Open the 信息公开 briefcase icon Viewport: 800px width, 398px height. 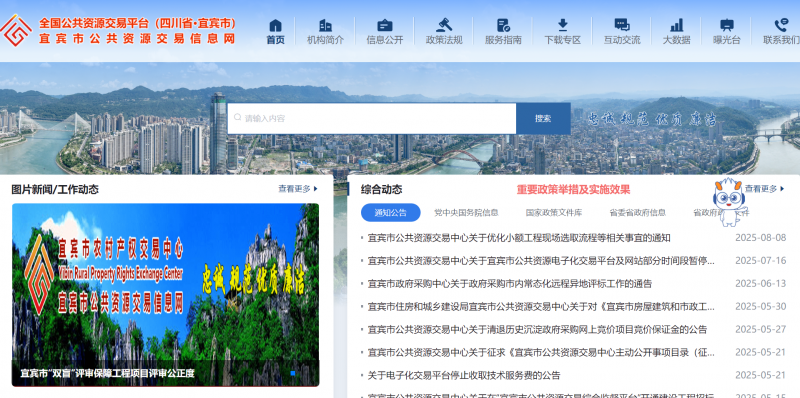[385, 25]
